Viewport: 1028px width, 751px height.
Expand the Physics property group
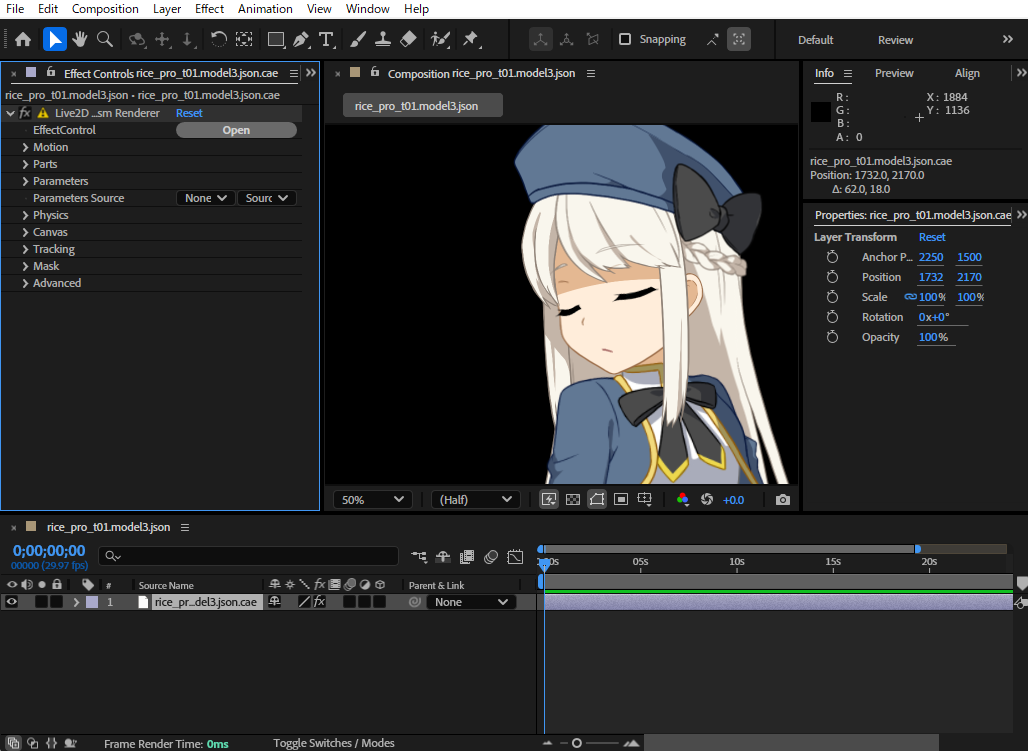coord(26,215)
